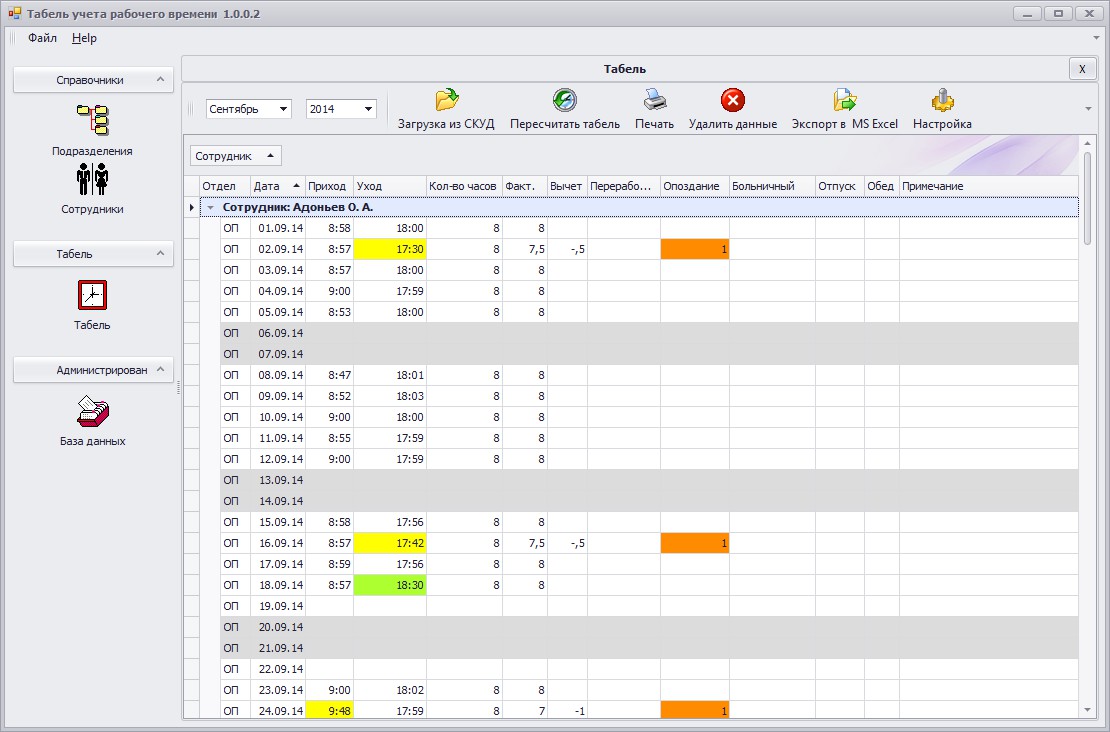Click the Обед column header

[x=881, y=186]
